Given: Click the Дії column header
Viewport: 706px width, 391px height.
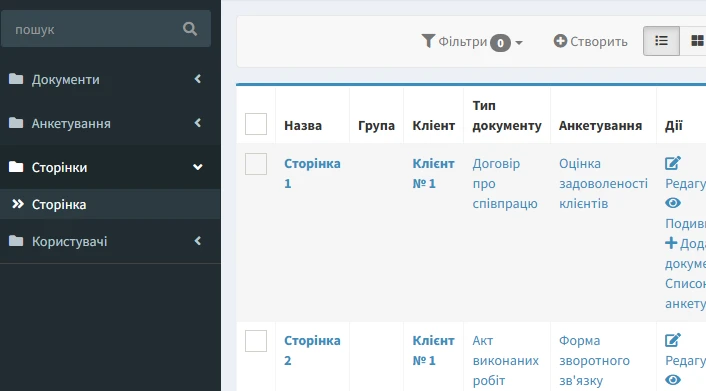Looking at the screenshot, I should point(674,125).
